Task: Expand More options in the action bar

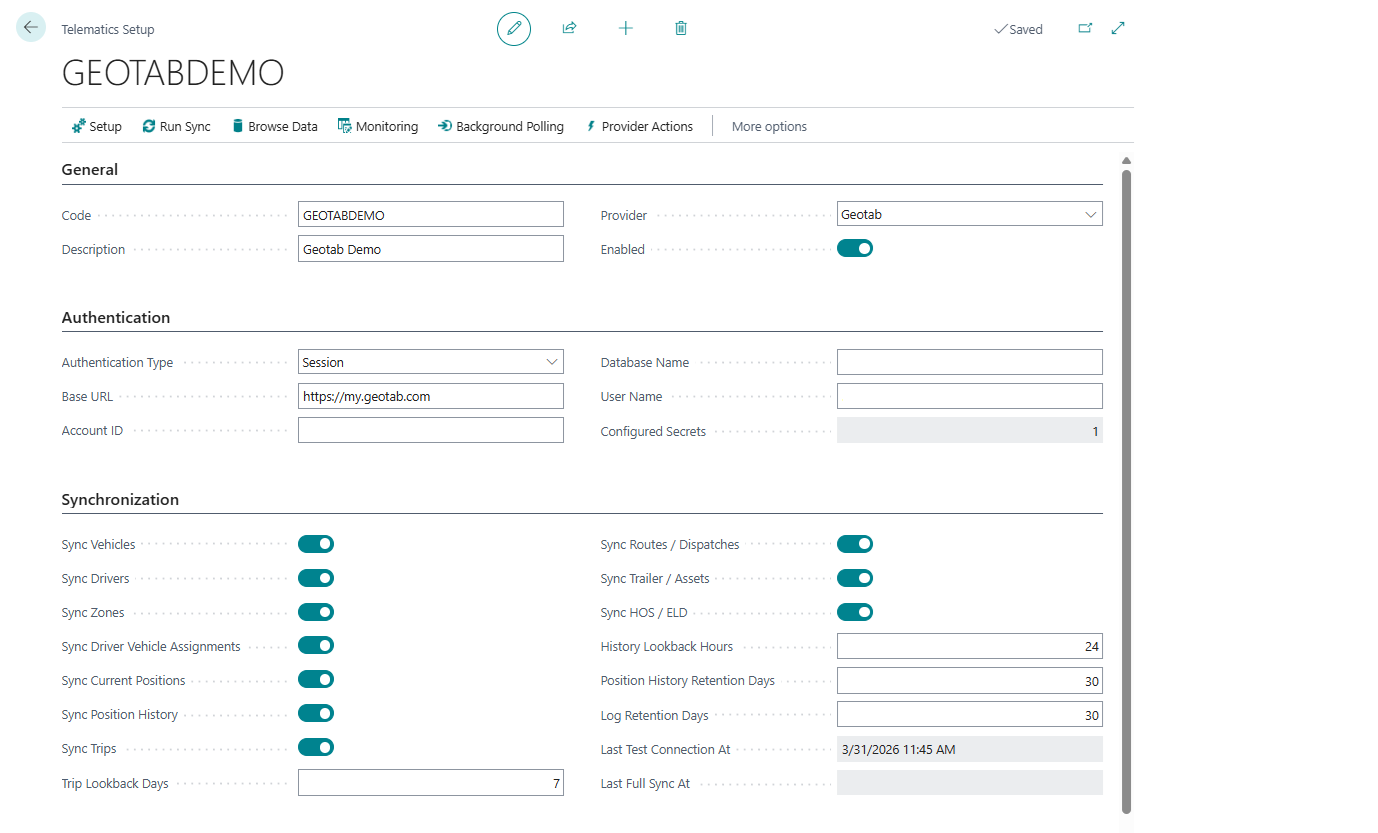Action: [768, 125]
